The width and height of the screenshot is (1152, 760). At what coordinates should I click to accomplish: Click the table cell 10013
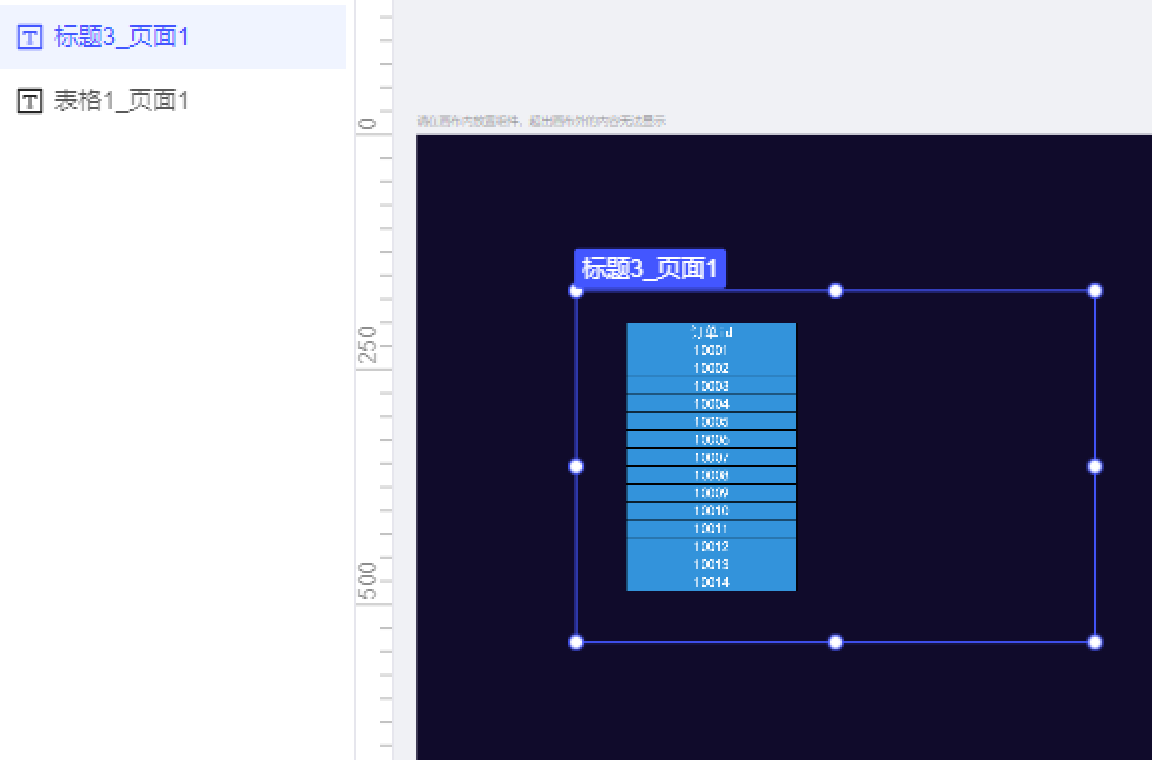[711, 564]
